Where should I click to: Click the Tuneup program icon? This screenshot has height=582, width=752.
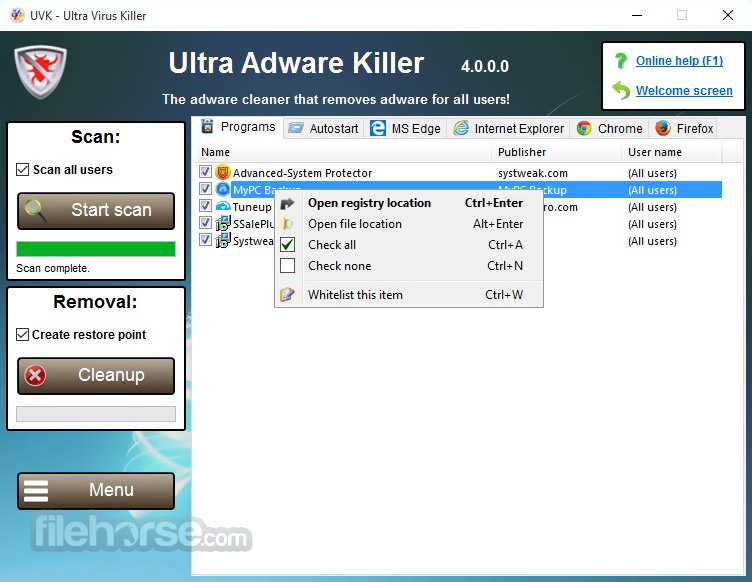[223, 206]
